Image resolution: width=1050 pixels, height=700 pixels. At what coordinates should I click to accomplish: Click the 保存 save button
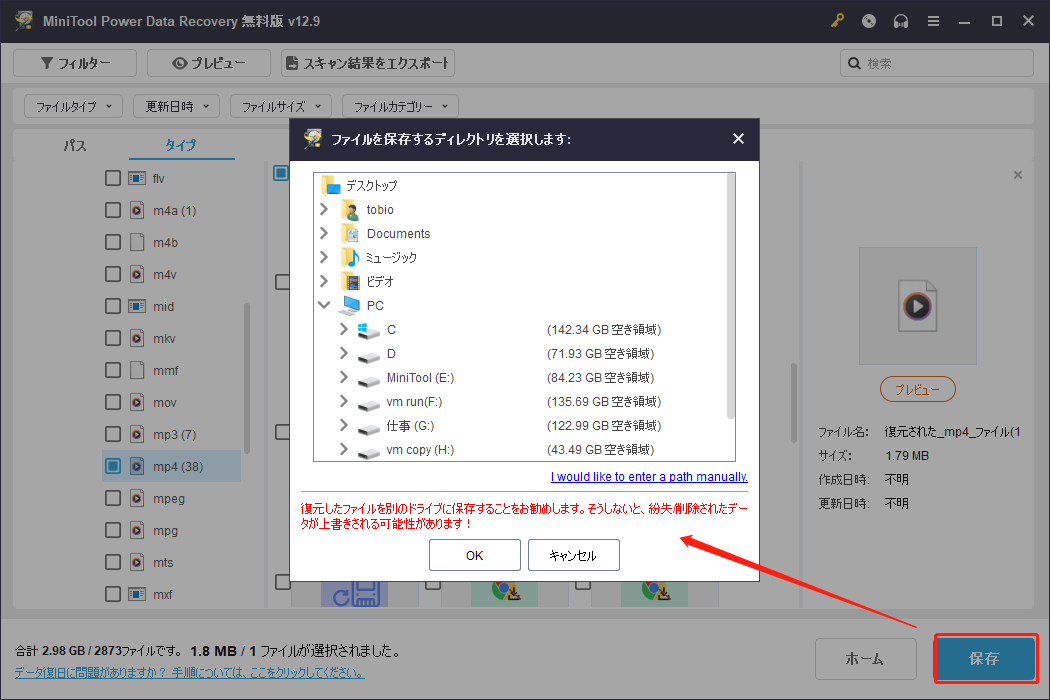click(x=984, y=658)
